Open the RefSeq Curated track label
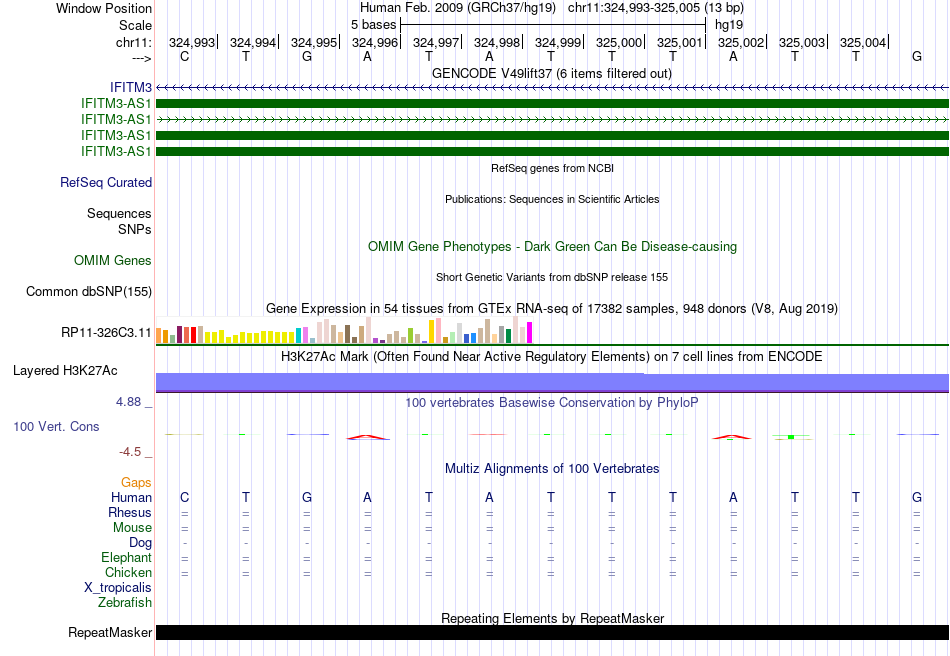 (106, 182)
